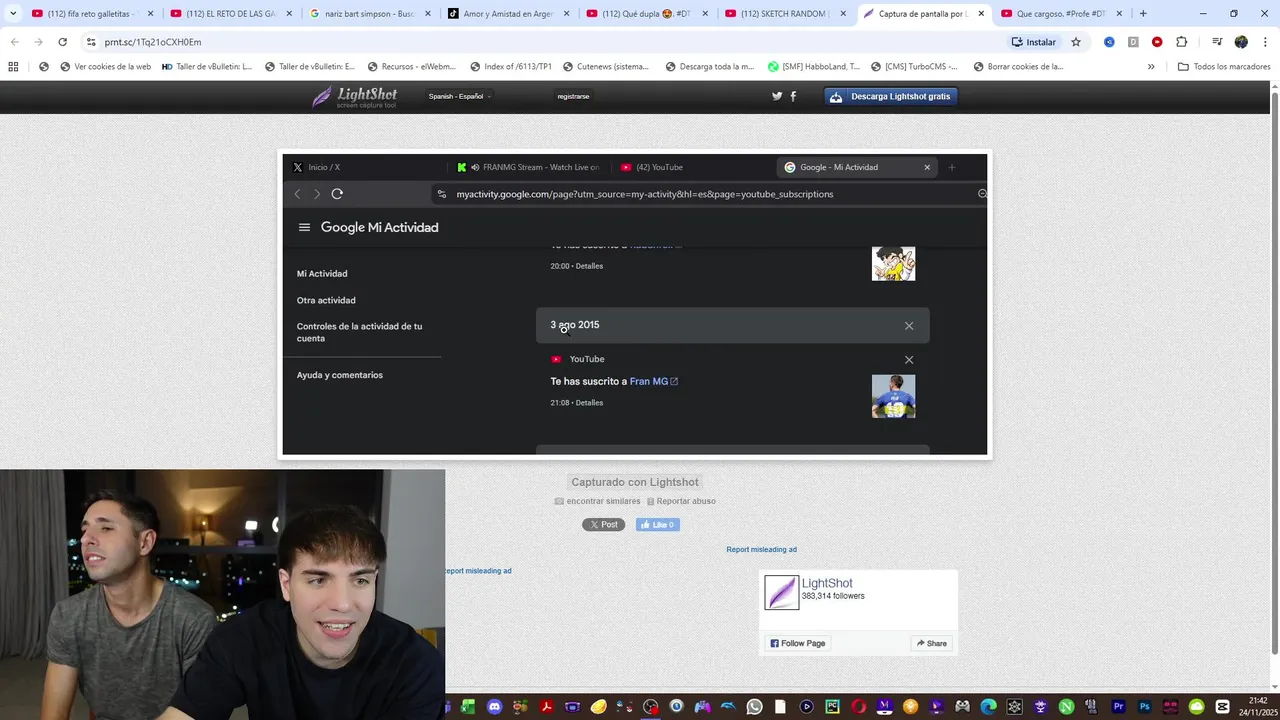Viewport: 1280px width, 720px height.
Task: Open 'Index of /6113/TP1' bookmark
Action: [510, 67]
